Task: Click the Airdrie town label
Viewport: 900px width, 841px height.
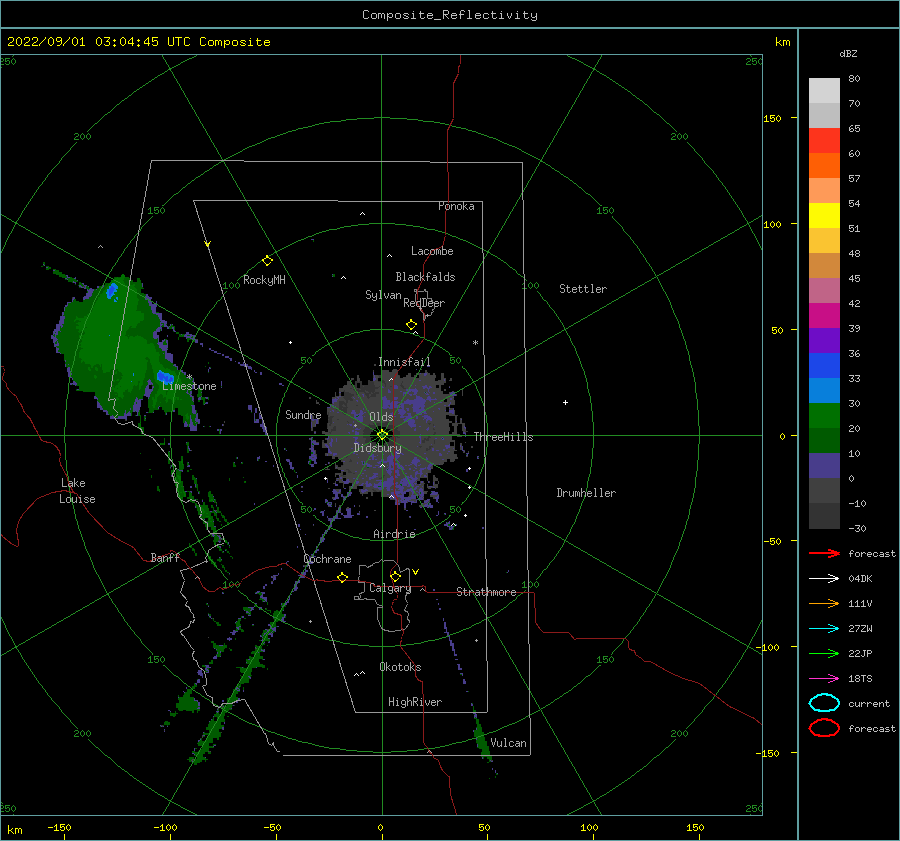Action: click(394, 534)
